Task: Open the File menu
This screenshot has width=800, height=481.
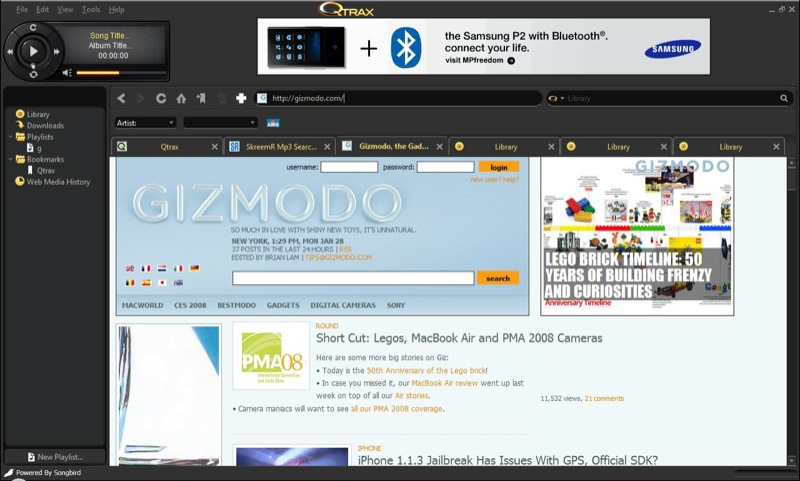Action: (22, 9)
